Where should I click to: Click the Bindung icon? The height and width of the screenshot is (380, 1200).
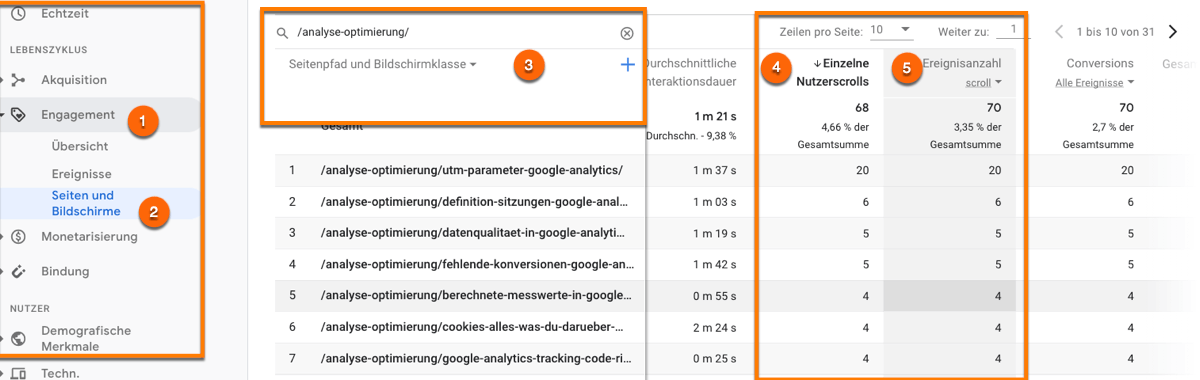click(18, 271)
